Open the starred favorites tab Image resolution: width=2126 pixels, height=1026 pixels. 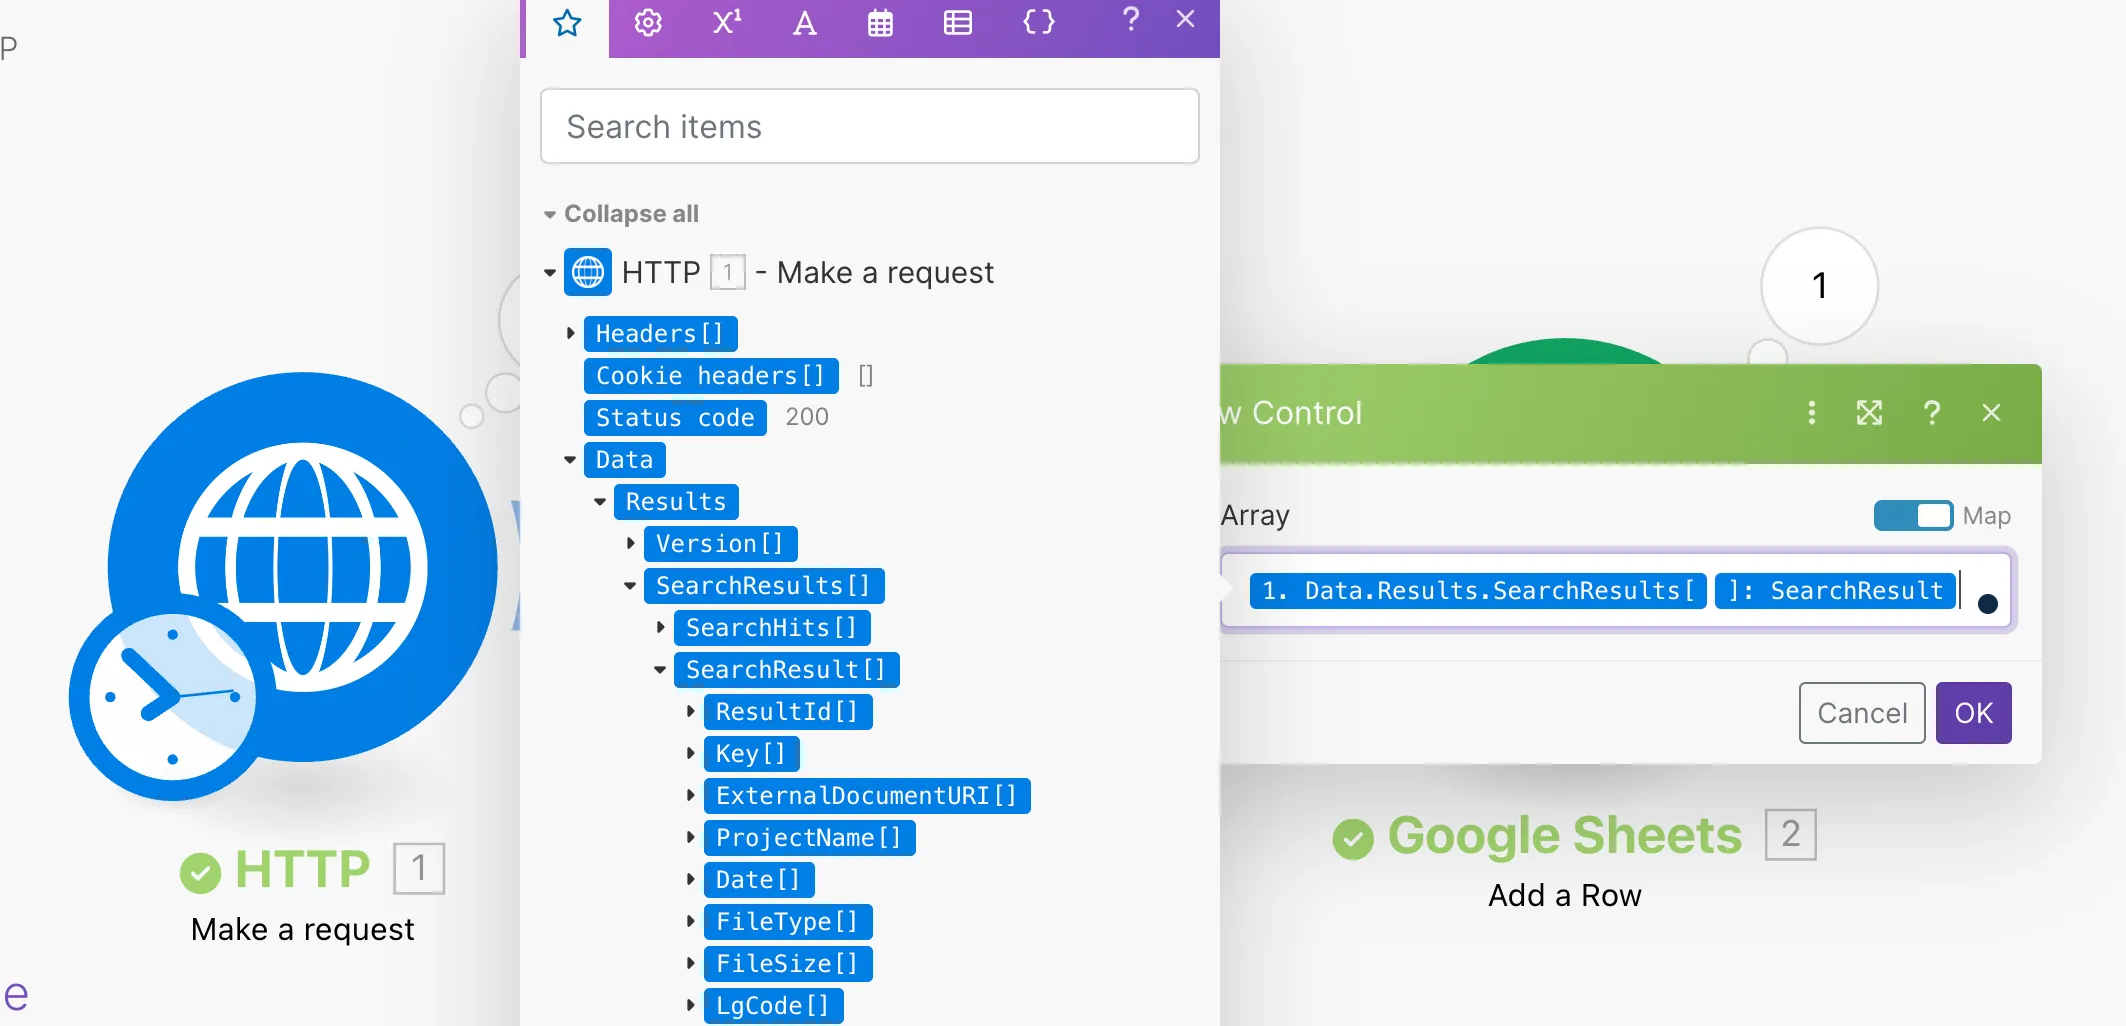567,23
